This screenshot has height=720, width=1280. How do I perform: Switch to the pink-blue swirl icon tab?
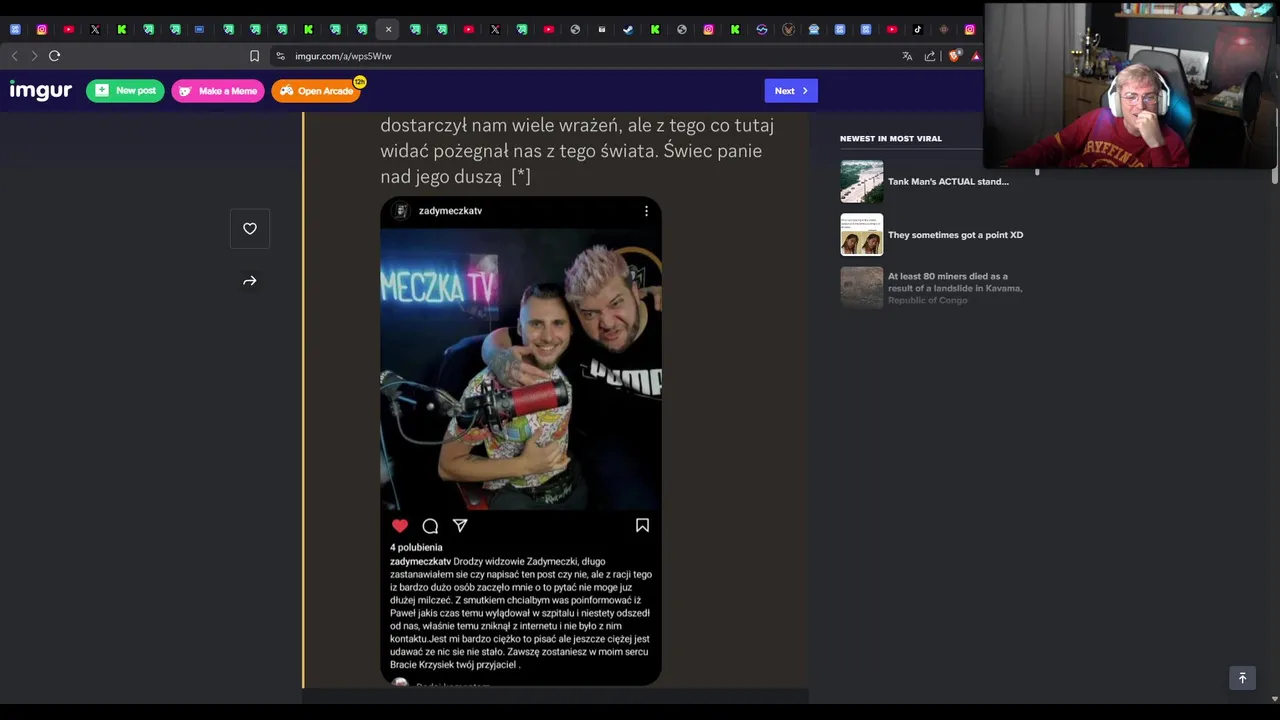[x=762, y=29]
